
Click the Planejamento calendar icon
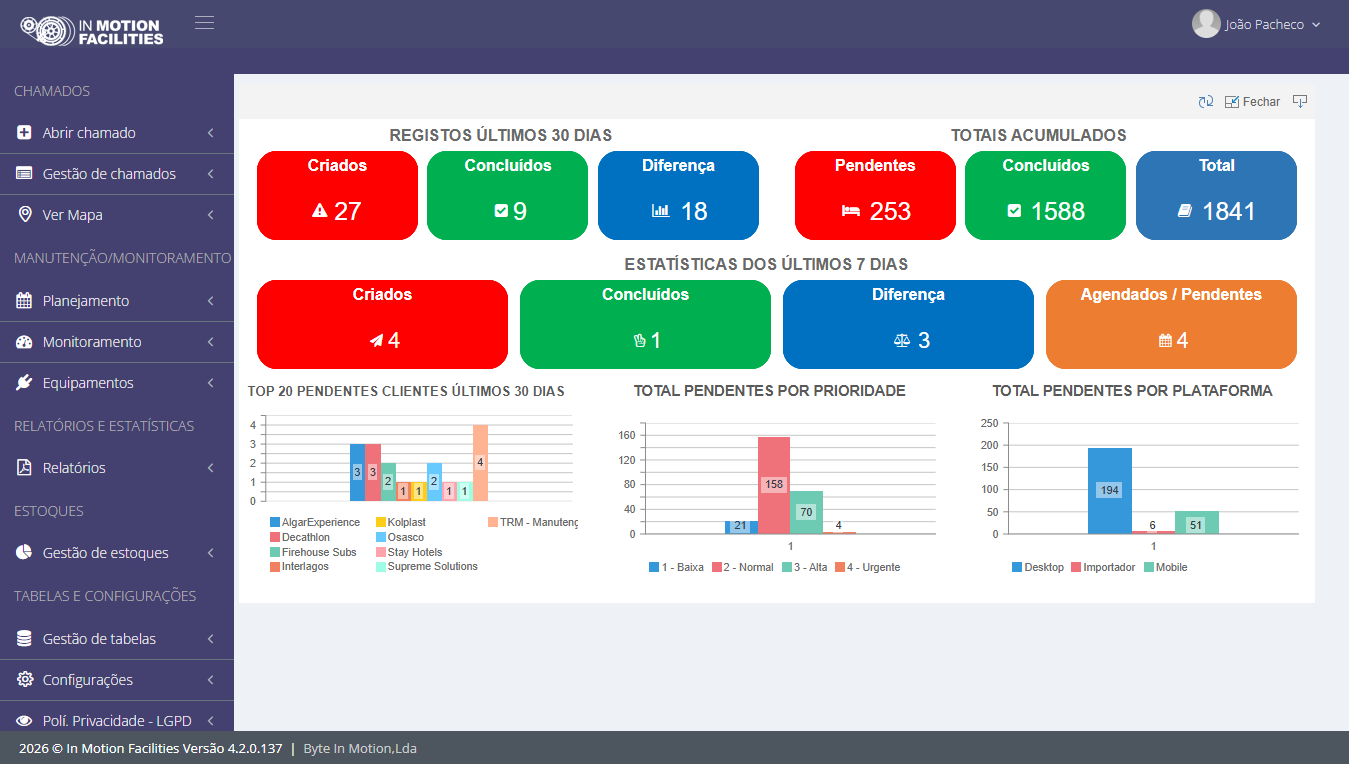tap(24, 300)
